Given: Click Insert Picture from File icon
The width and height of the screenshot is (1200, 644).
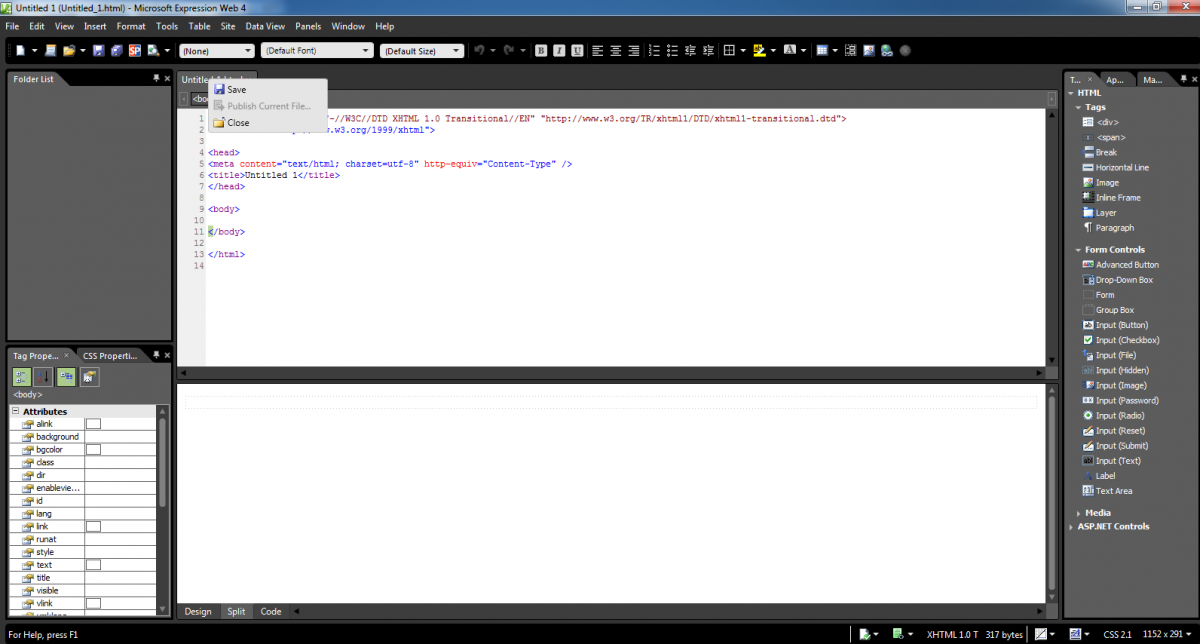Looking at the screenshot, I should (x=869, y=50).
